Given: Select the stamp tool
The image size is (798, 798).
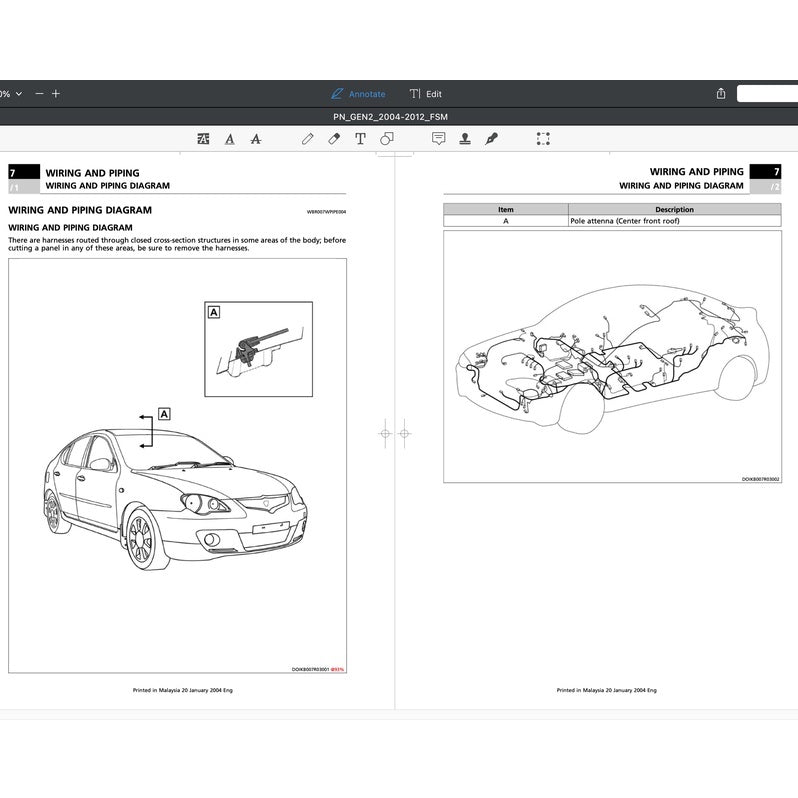Looking at the screenshot, I should [x=465, y=139].
